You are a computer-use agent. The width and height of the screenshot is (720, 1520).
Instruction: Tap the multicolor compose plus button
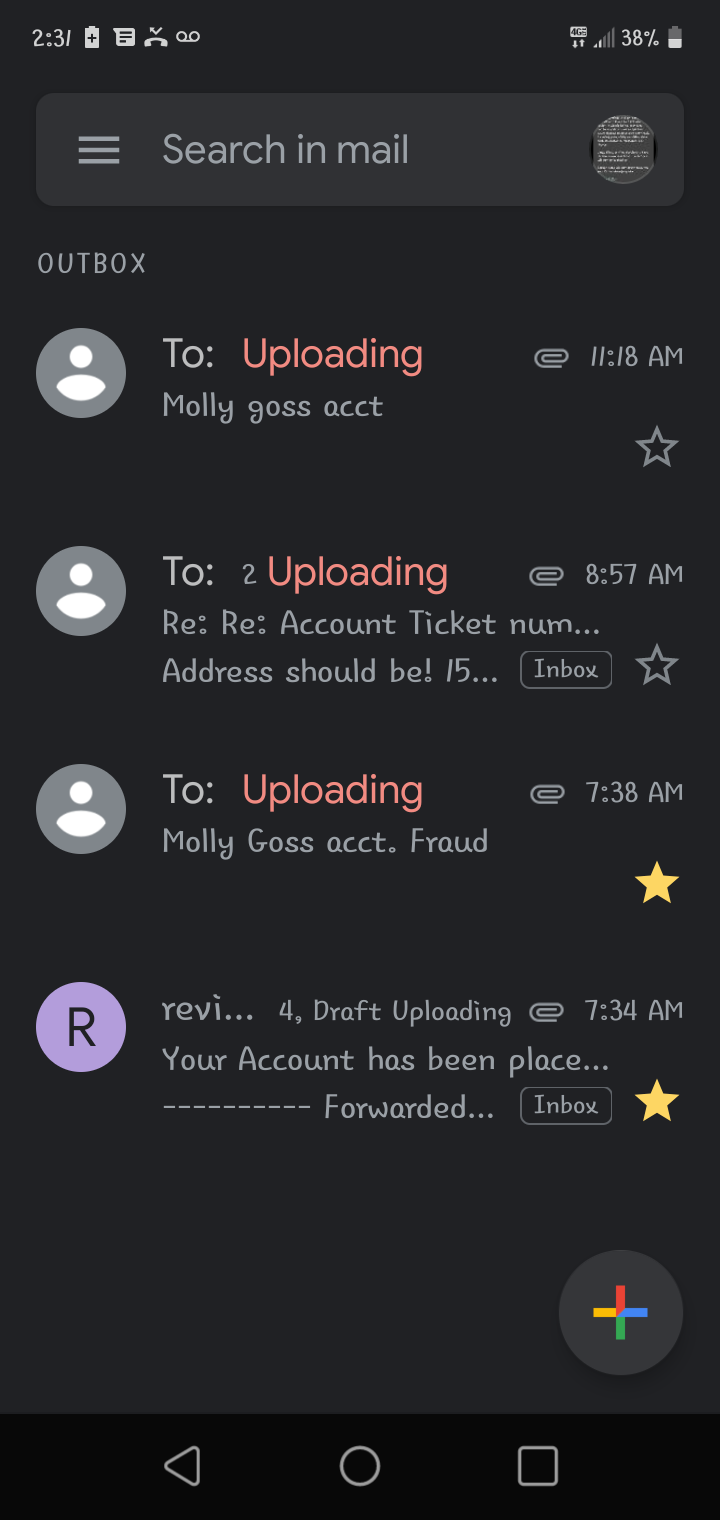(620, 1312)
